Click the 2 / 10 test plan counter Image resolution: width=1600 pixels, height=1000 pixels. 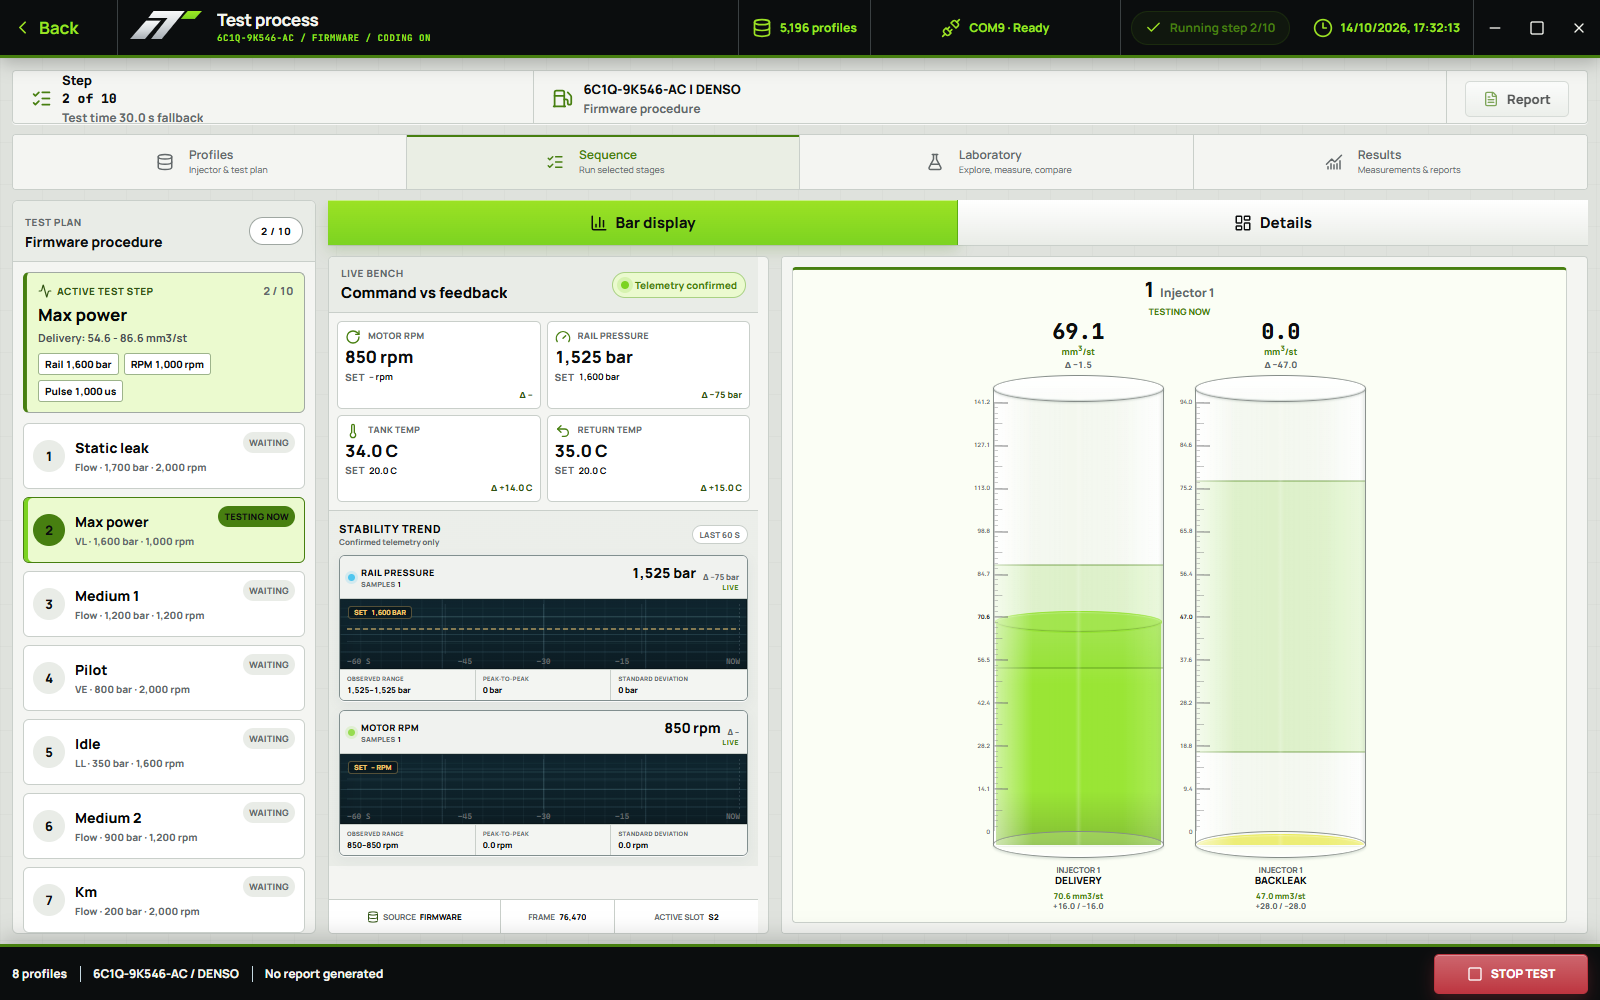pyautogui.click(x=276, y=231)
